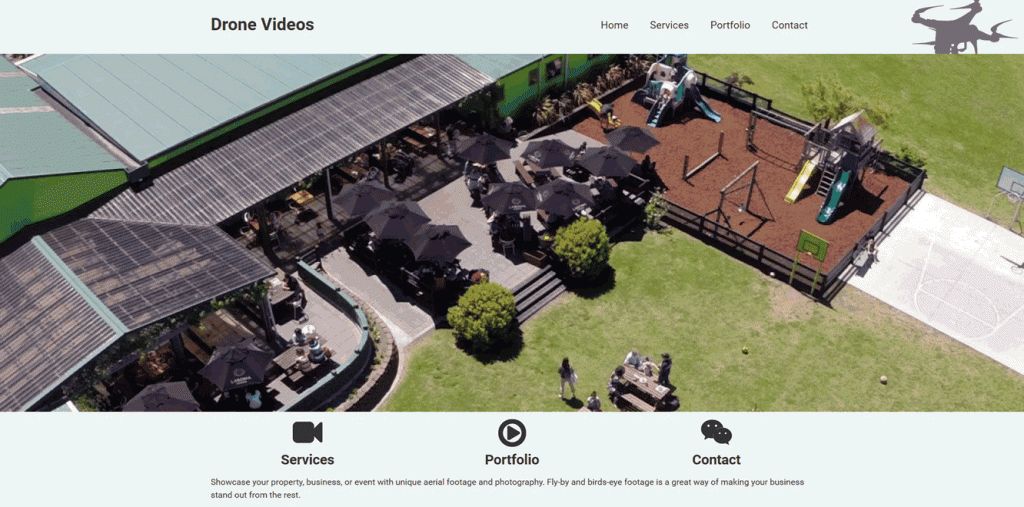Screen dimensions: 1024x507
Task: Click the aerial footage hero video
Action: pyautogui.click(x=512, y=233)
